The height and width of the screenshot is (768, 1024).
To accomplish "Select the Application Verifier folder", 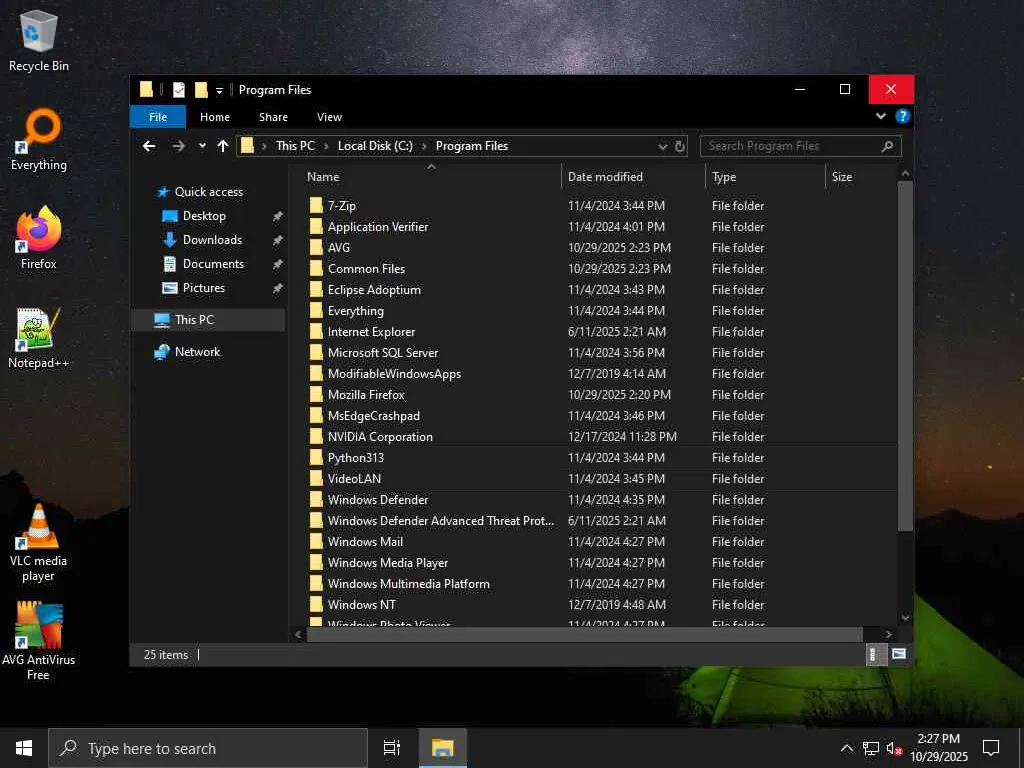I will click(x=378, y=227).
